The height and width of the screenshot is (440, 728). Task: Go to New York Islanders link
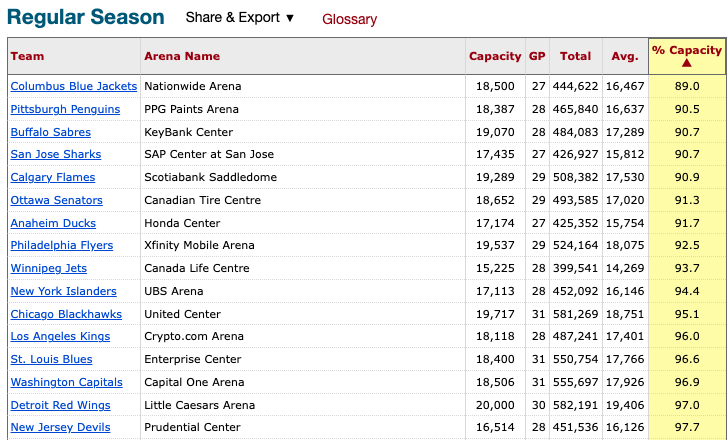click(64, 291)
